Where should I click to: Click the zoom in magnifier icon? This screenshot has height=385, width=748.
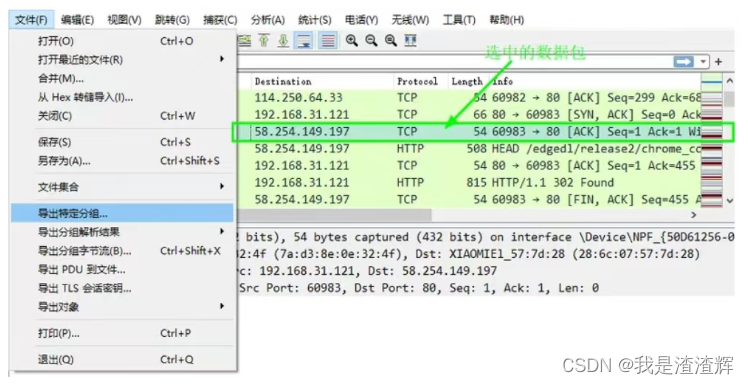(352, 41)
